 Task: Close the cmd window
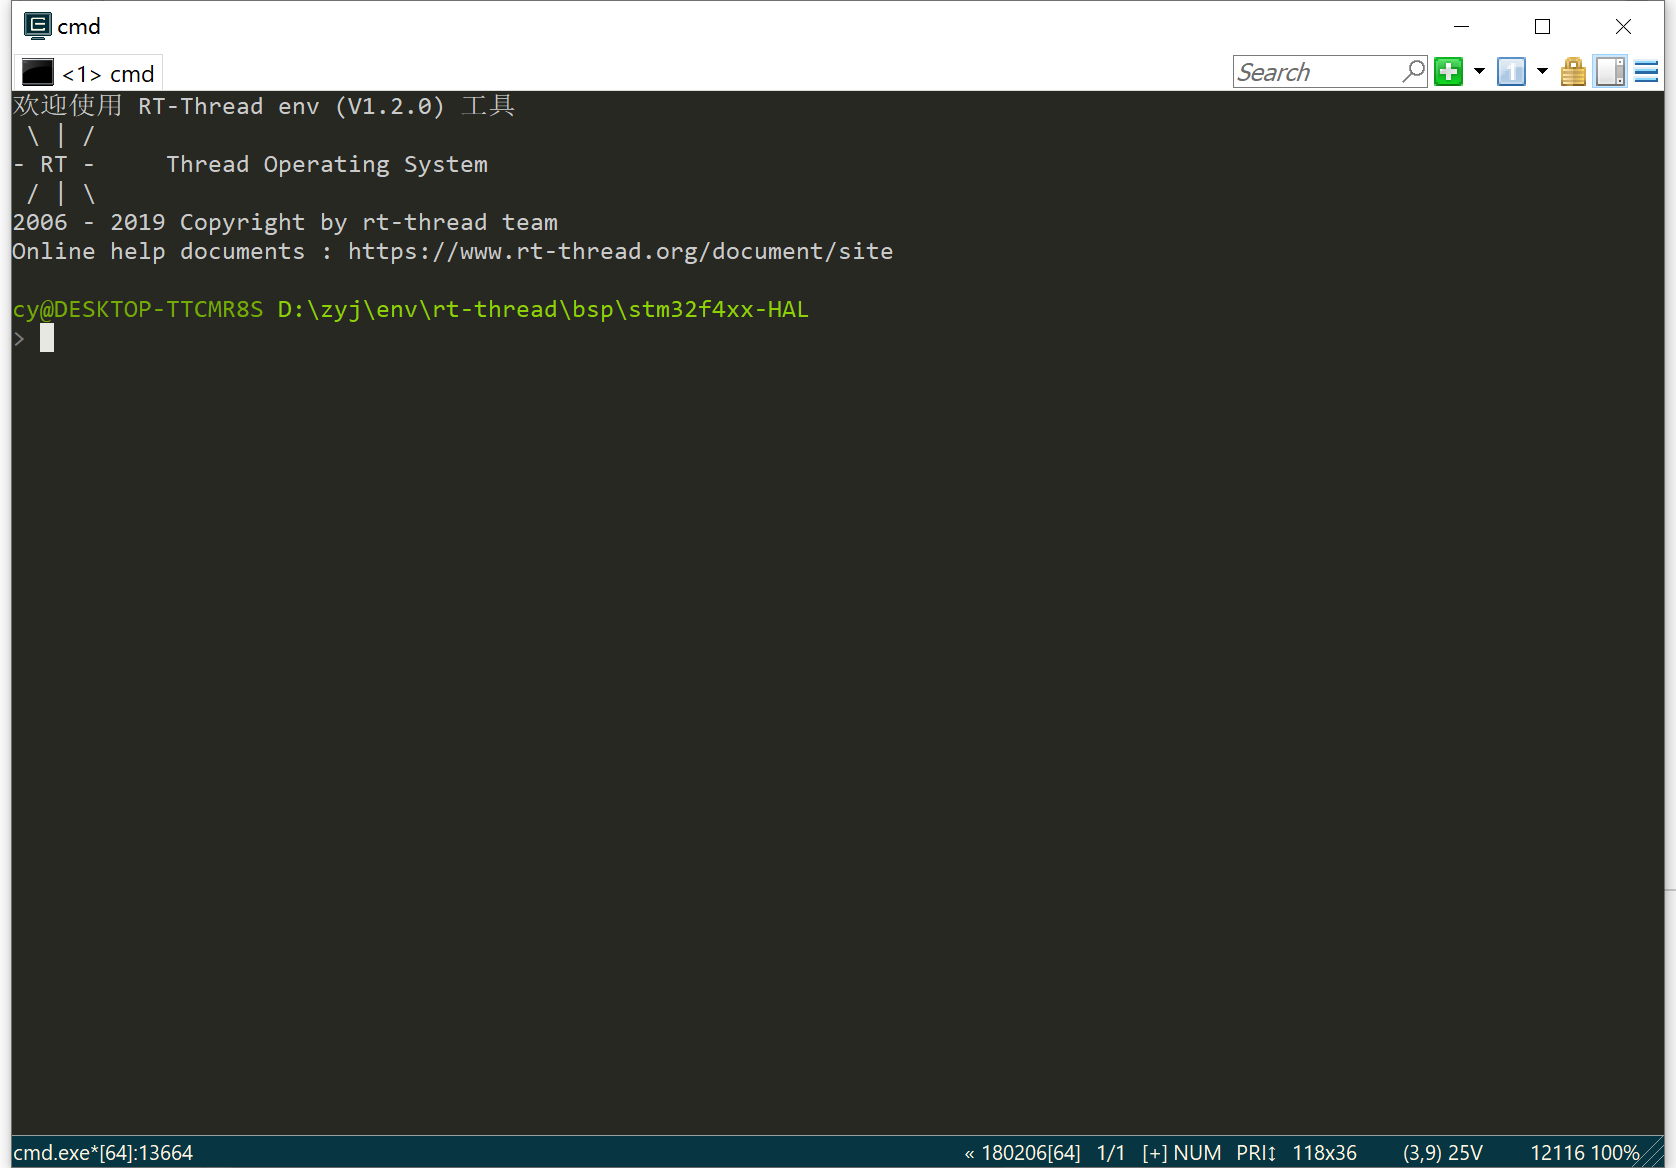tap(1623, 26)
